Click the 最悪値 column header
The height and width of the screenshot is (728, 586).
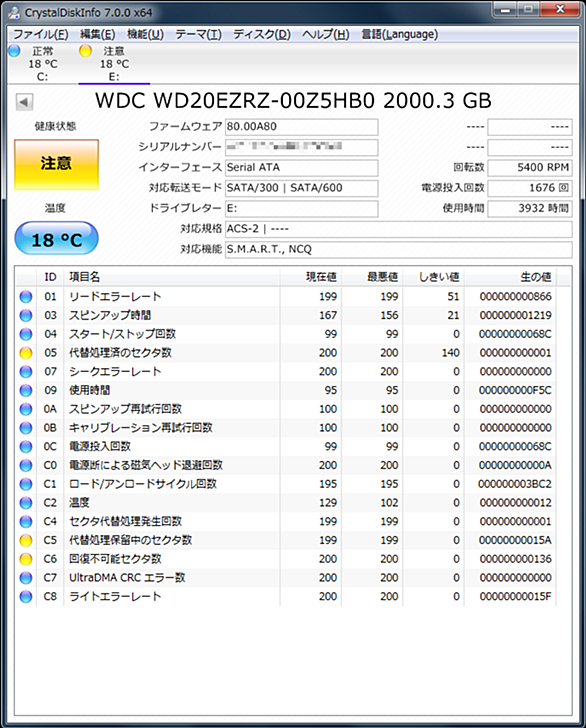[372, 277]
